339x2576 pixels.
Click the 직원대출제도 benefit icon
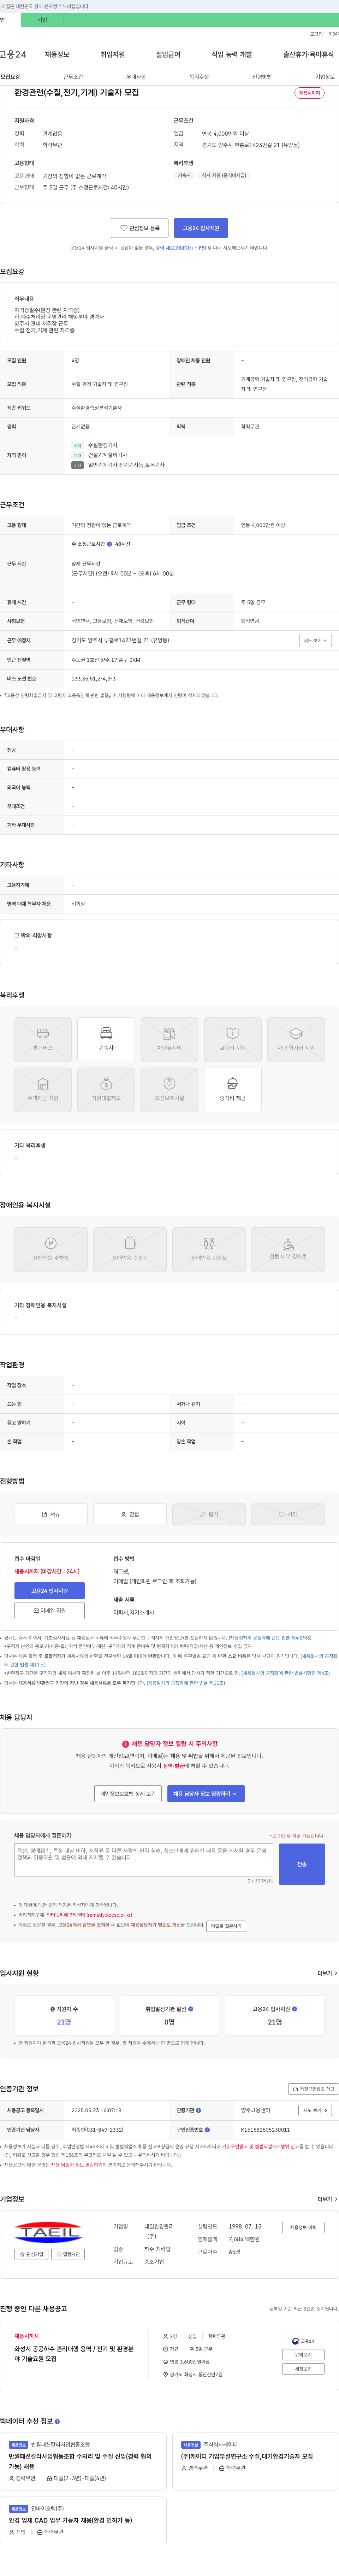106,1089
